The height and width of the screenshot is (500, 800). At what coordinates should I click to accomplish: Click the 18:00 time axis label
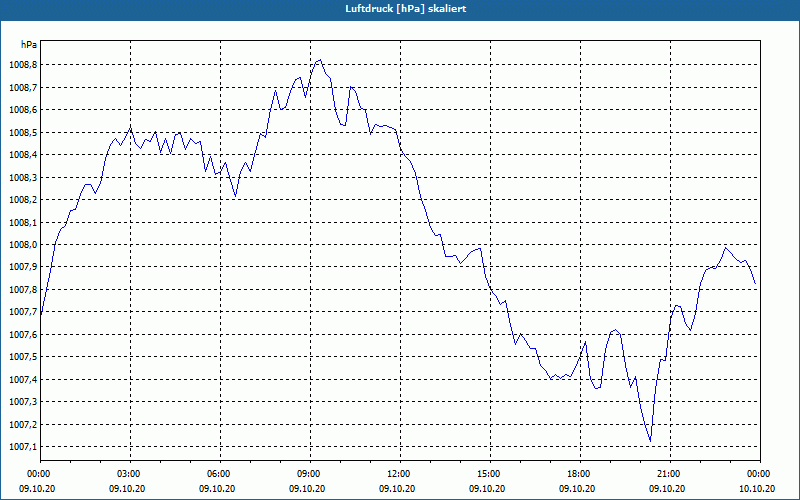[x=581, y=474]
